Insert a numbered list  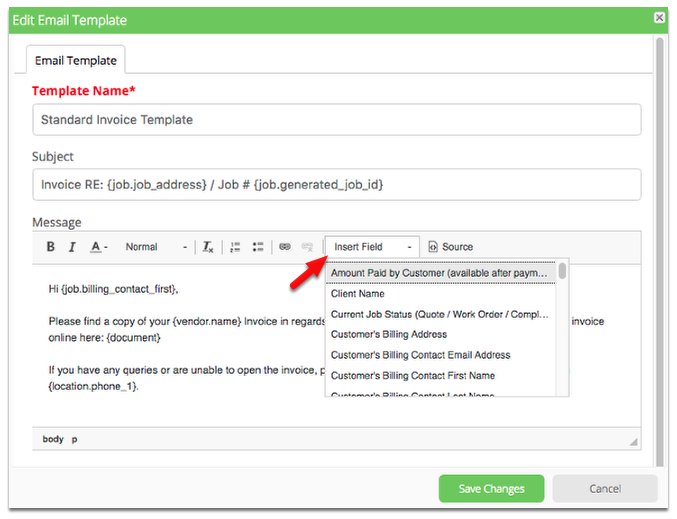(235, 247)
